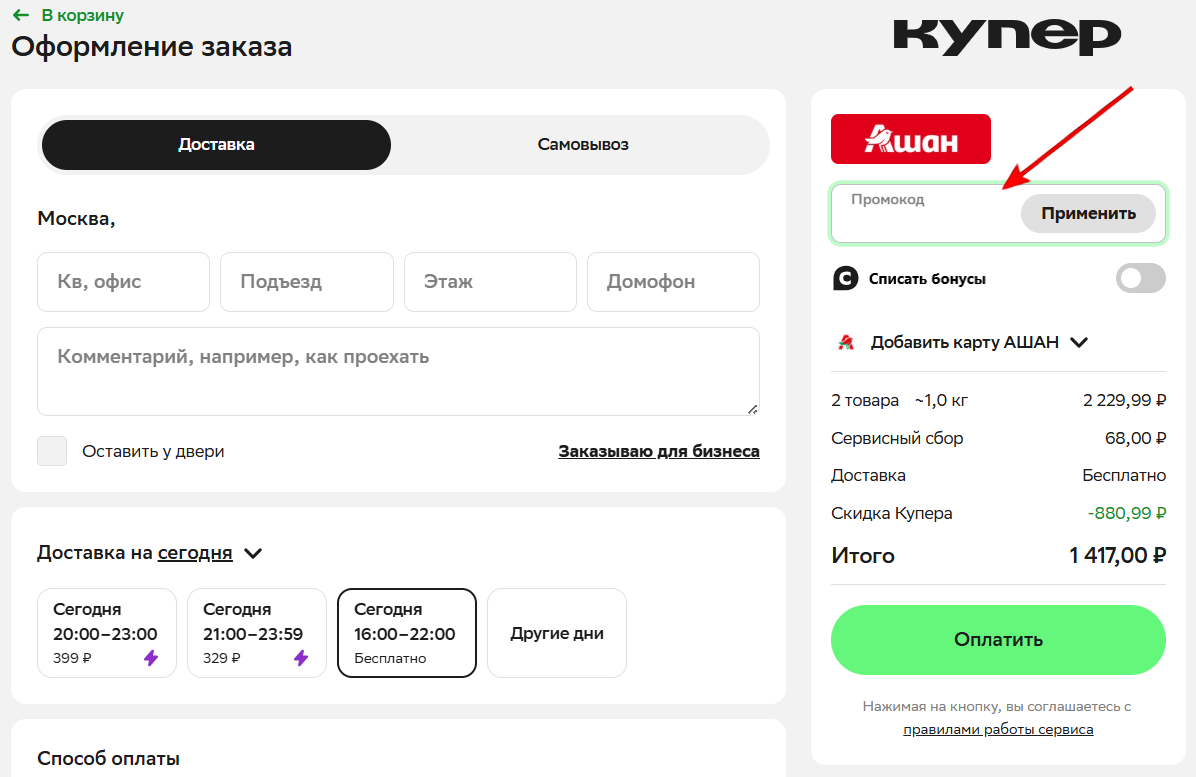This screenshot has width=1196, height=777.
Task: Expand the Добавить карту АШАН chevron
Action: click(1078, 342)
